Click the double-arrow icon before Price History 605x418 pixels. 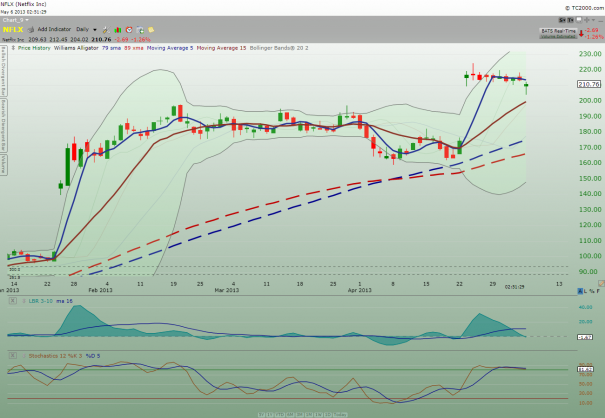13,48
